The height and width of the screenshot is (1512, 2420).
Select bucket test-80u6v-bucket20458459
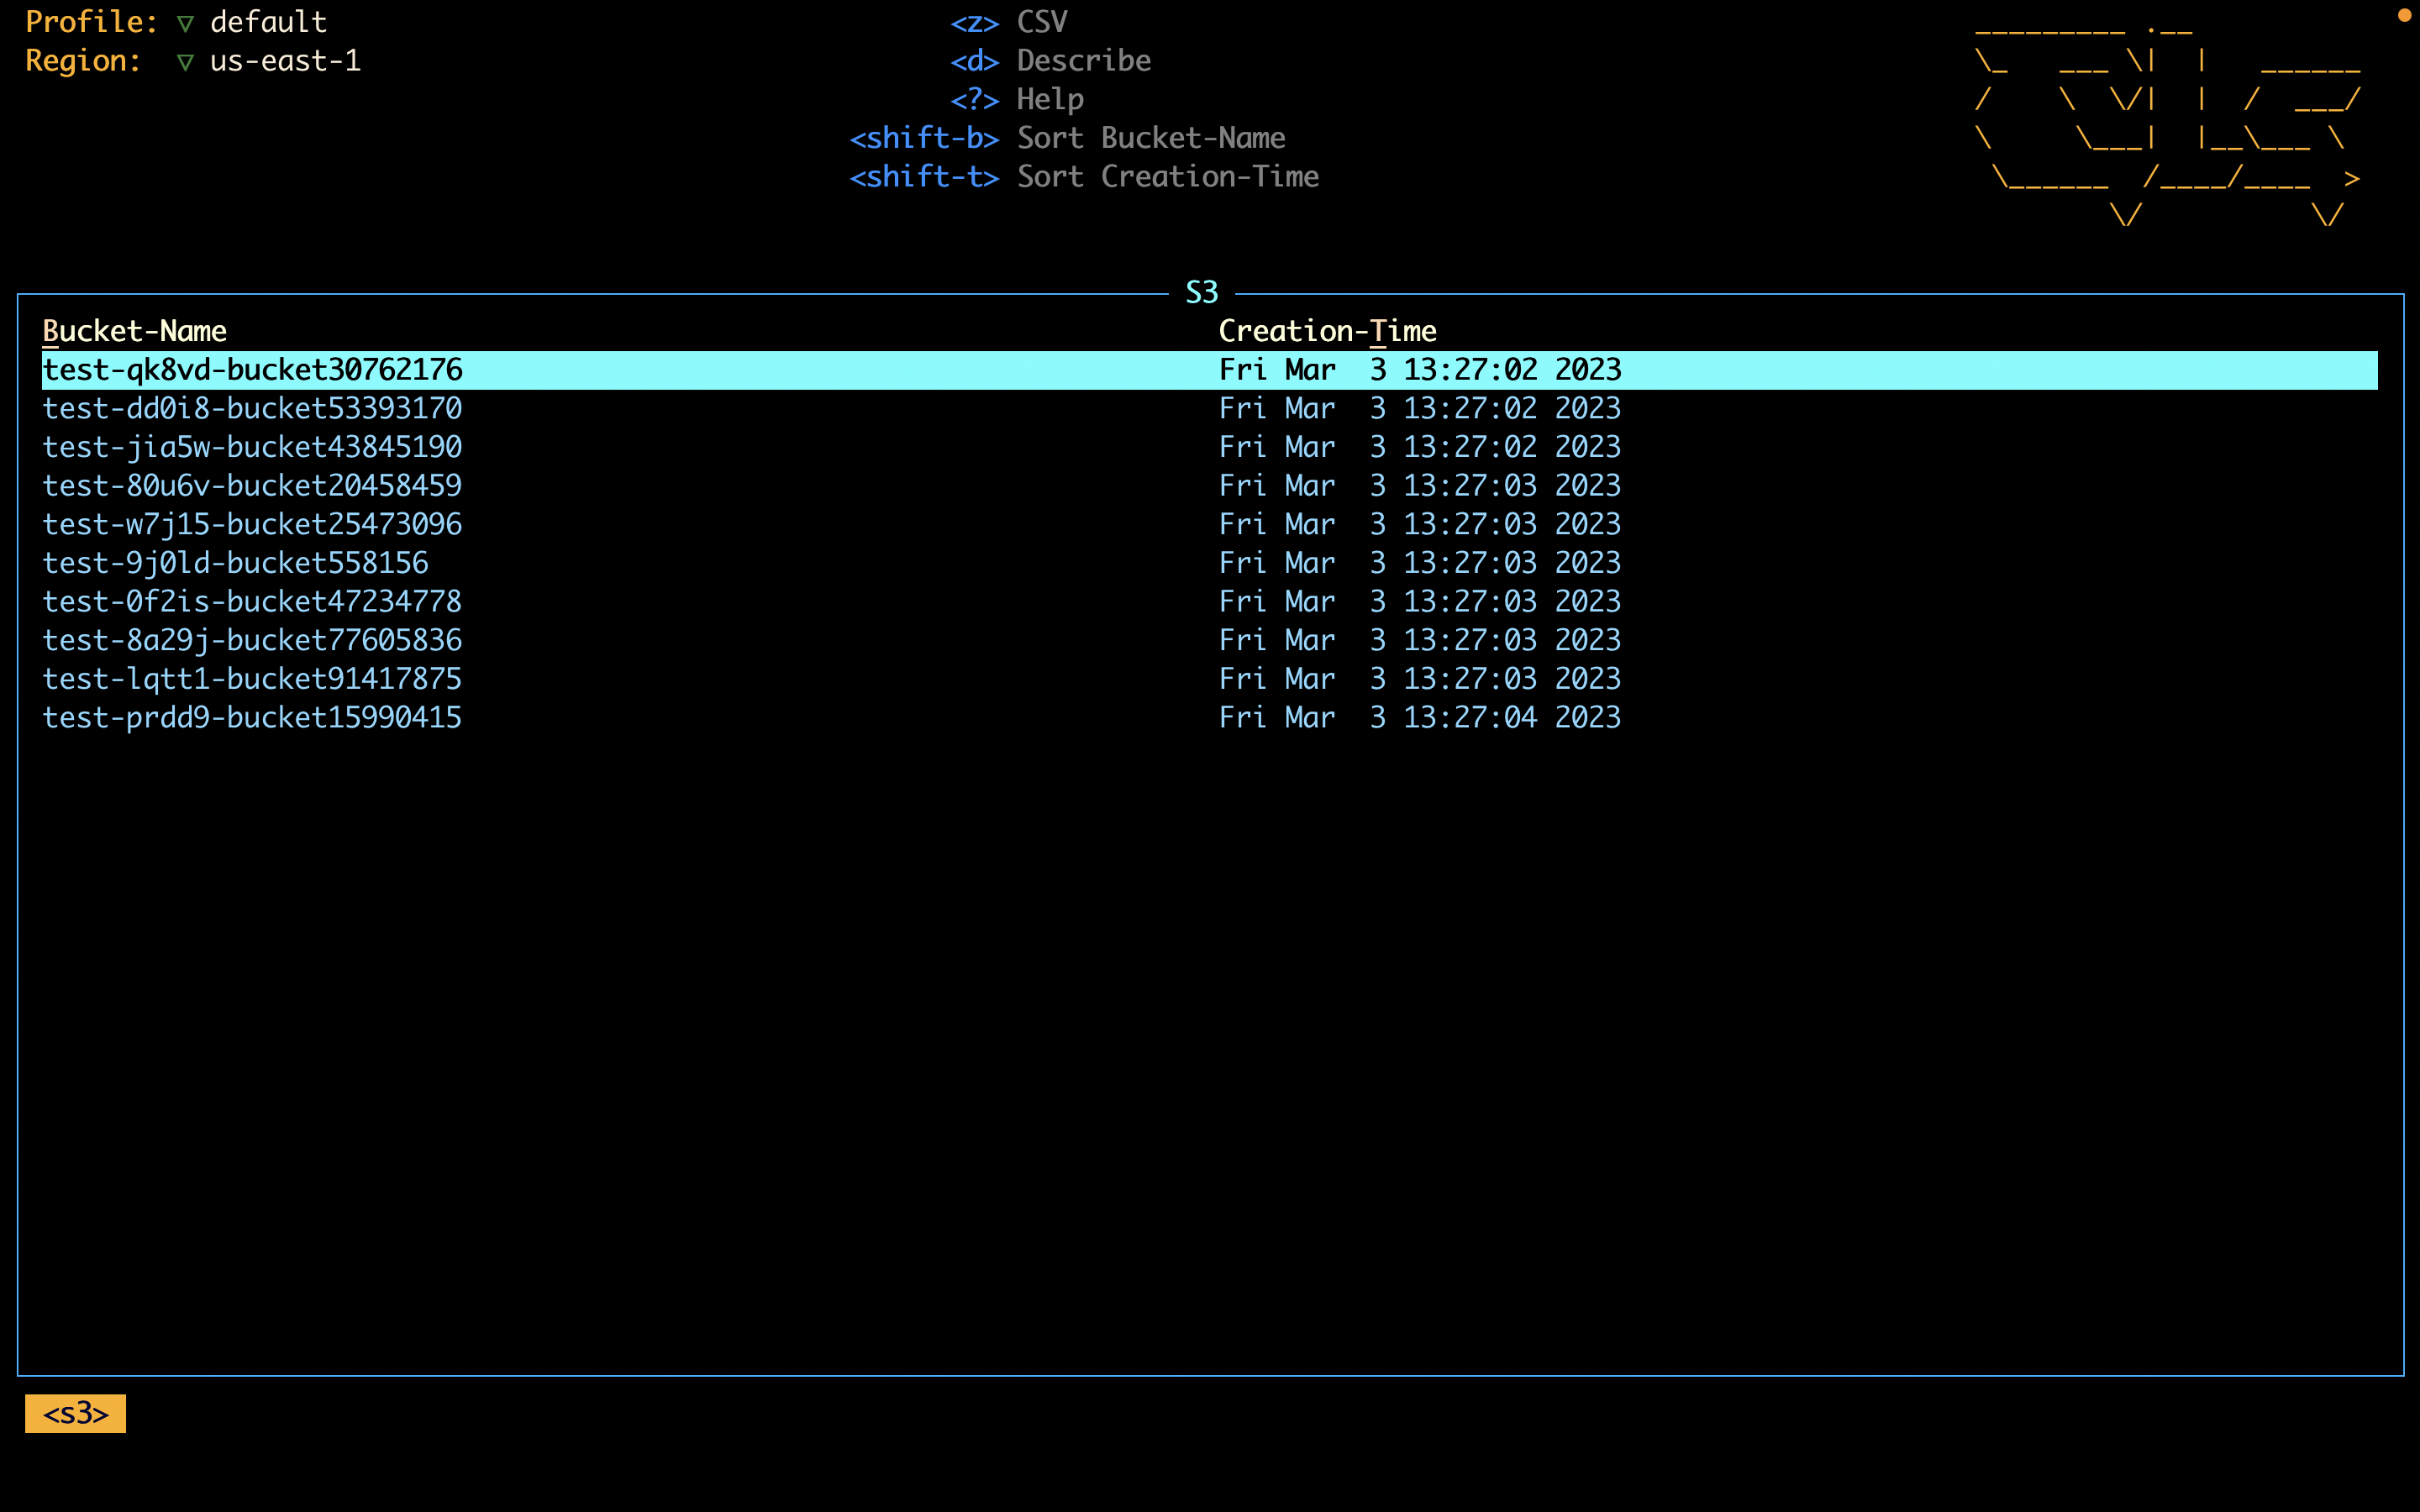point(252,486)
